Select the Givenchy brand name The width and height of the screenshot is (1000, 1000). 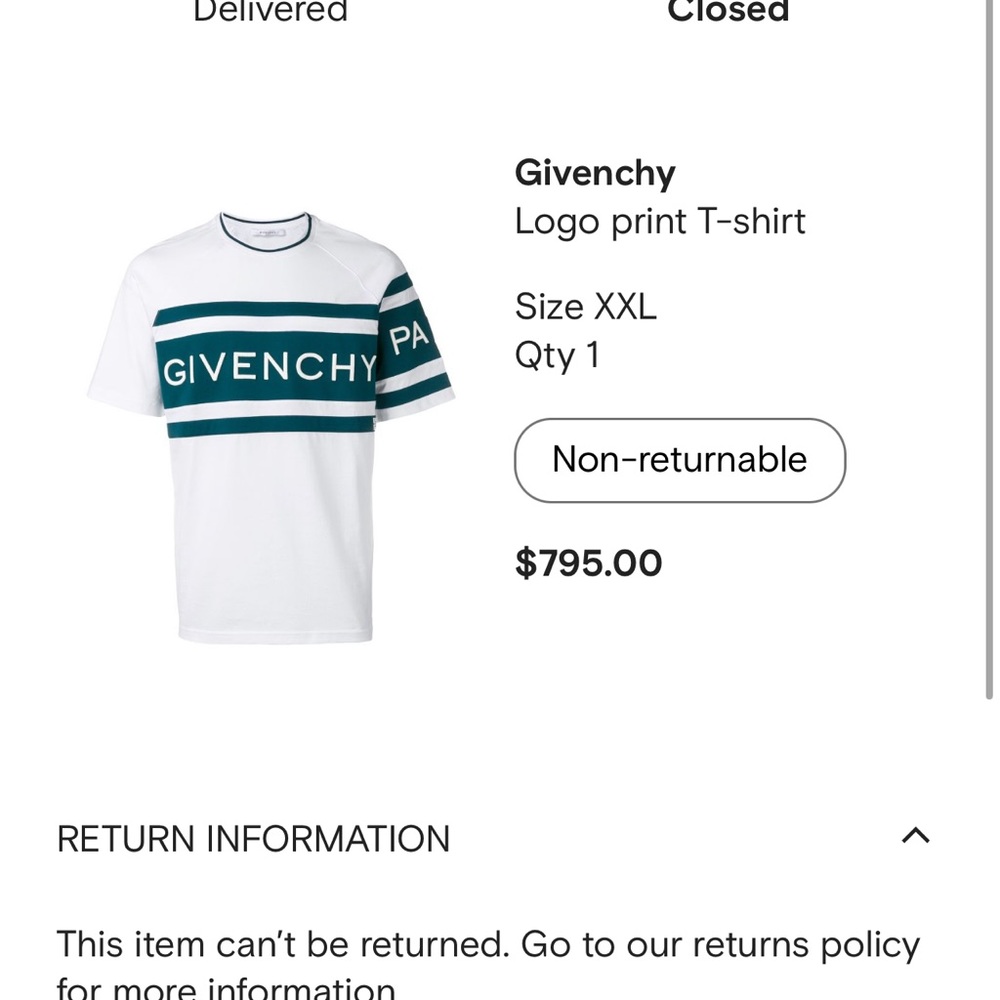point(595,172)
